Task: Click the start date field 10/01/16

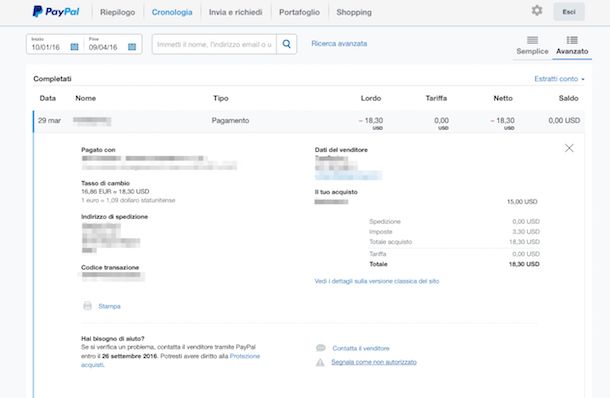Action: (46, 47)
